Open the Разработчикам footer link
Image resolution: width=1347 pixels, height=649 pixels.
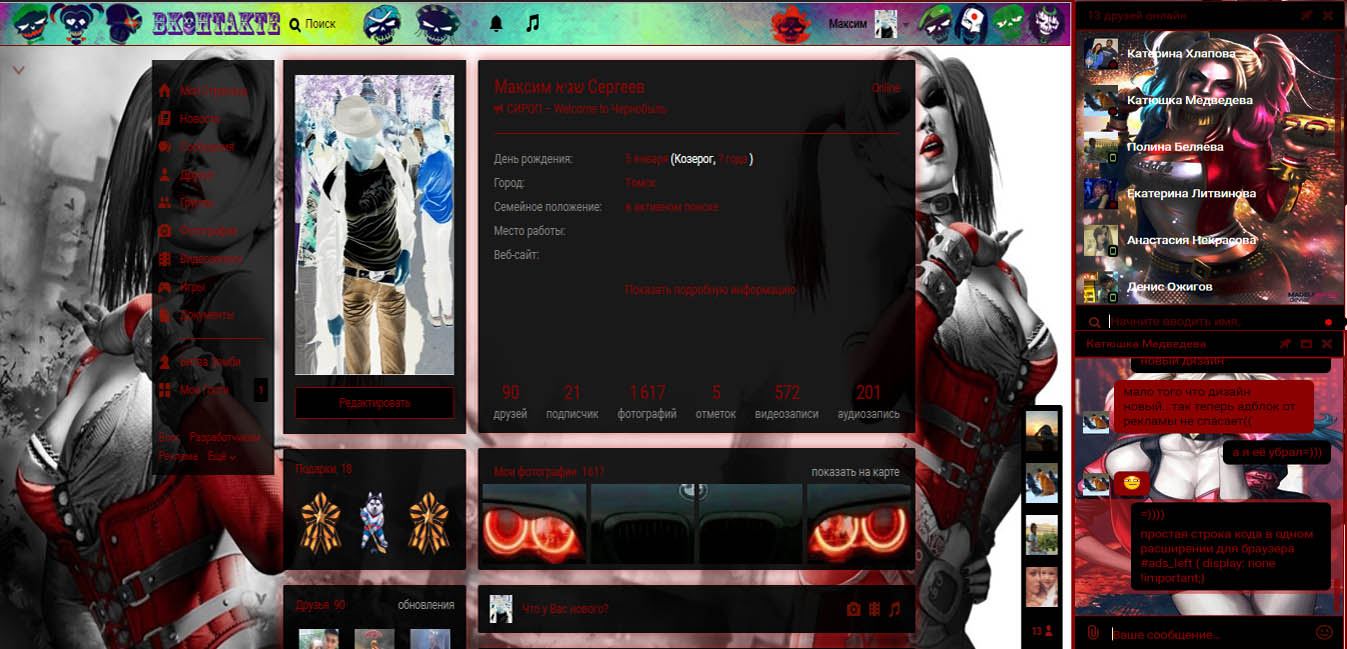click(x=225, y=438)
